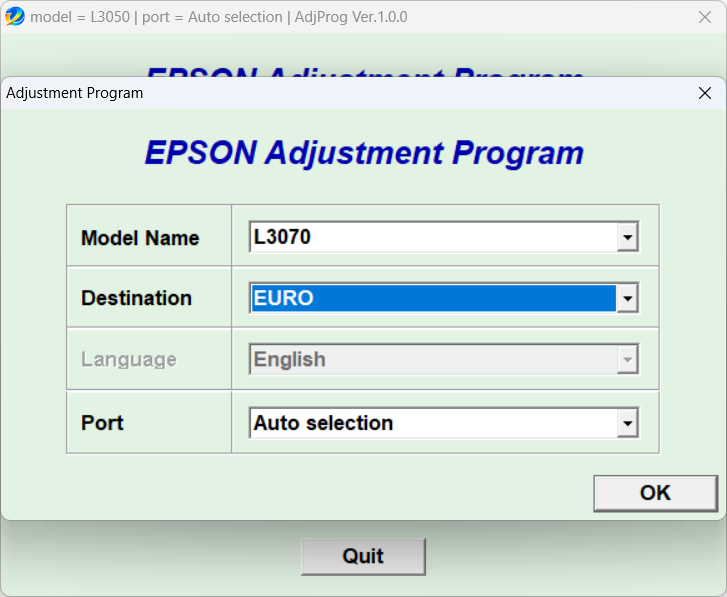Click the EPSON Adjustment Program heading in dialog
727x597 pixels.
click(364, 153)
